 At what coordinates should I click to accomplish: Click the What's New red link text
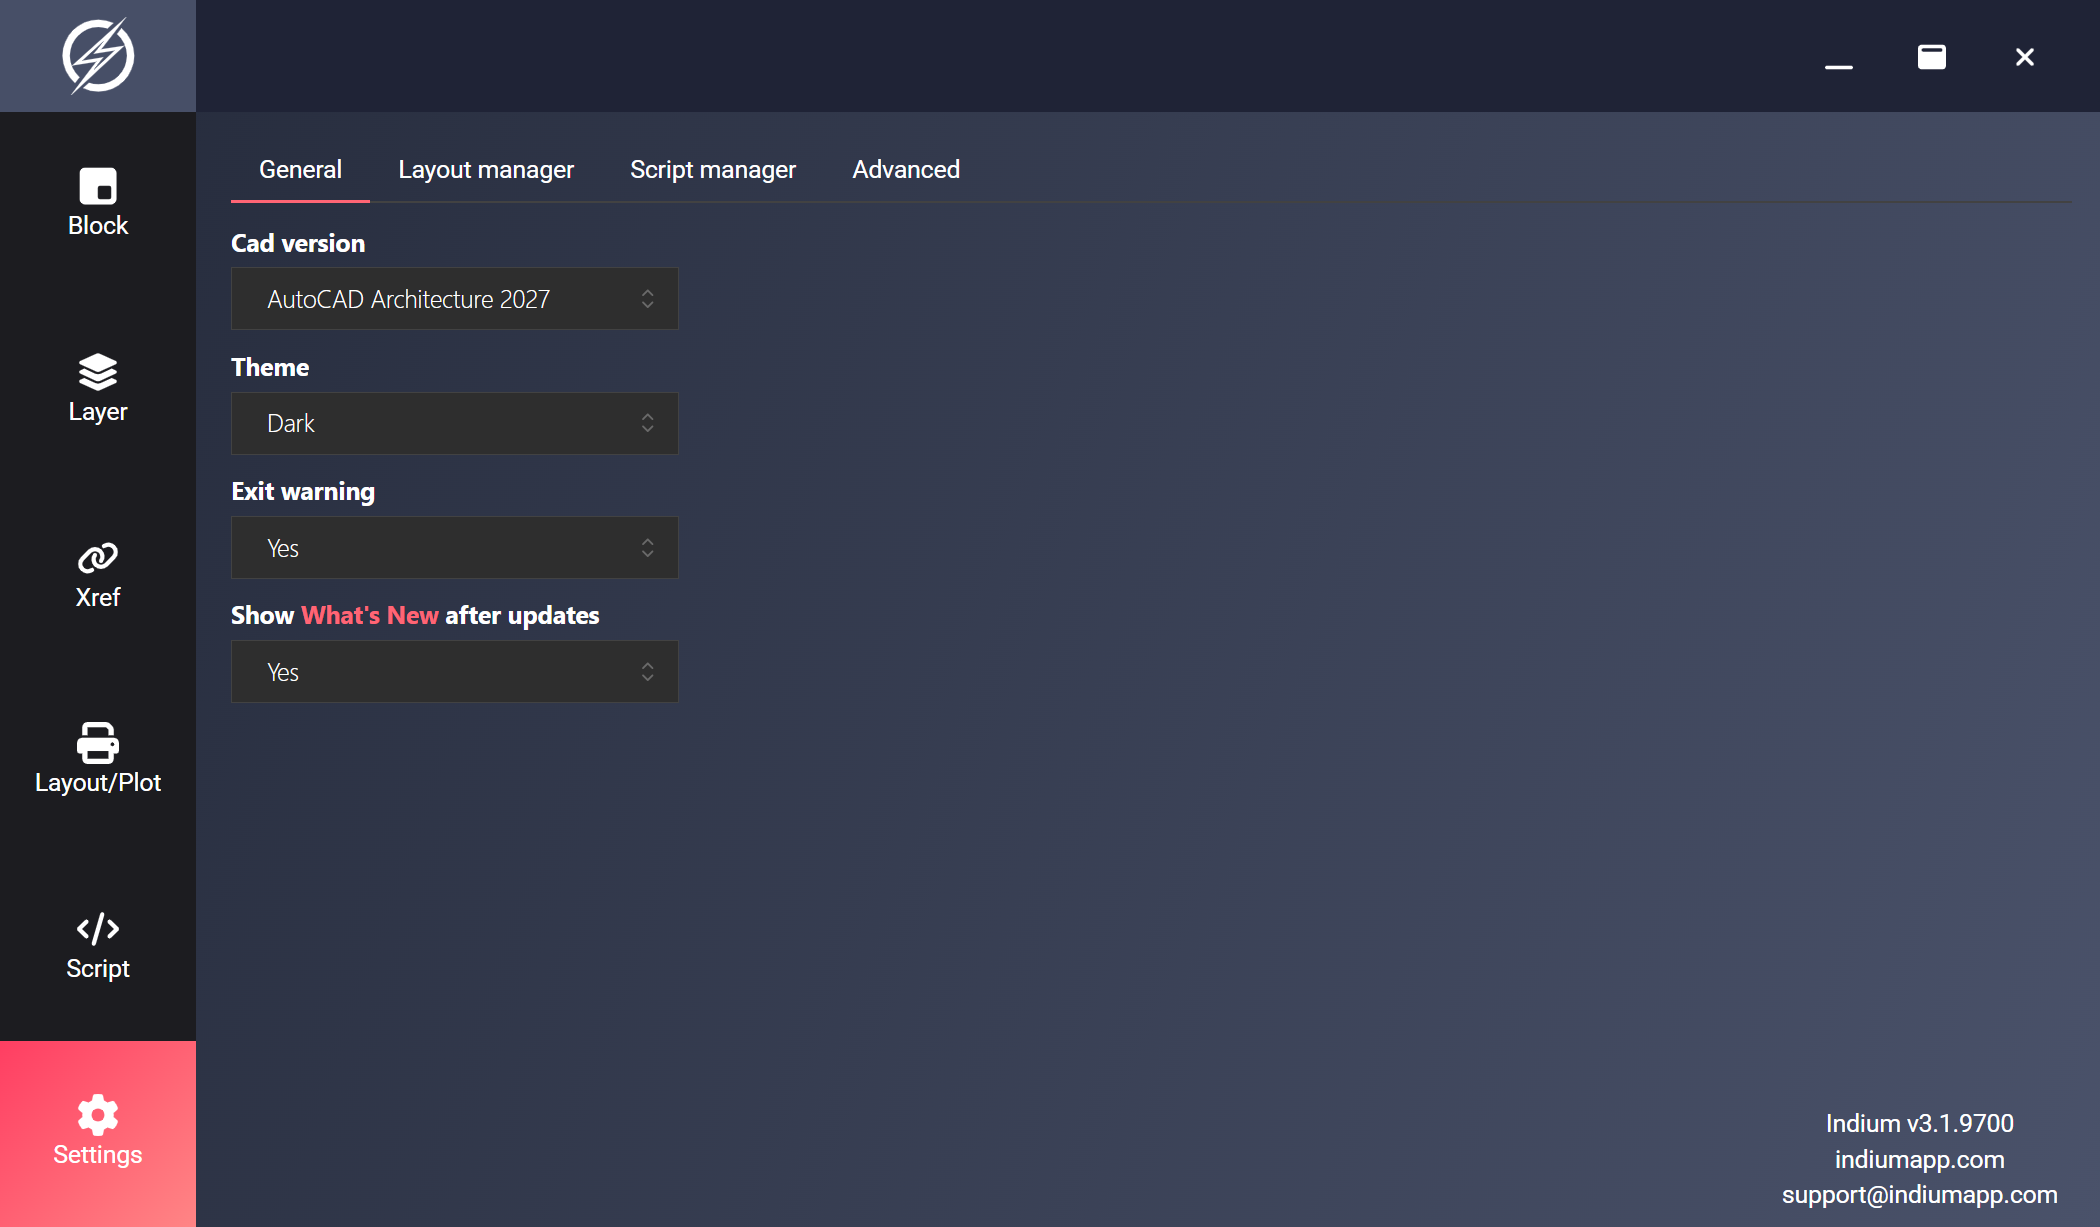pos(370,615)
